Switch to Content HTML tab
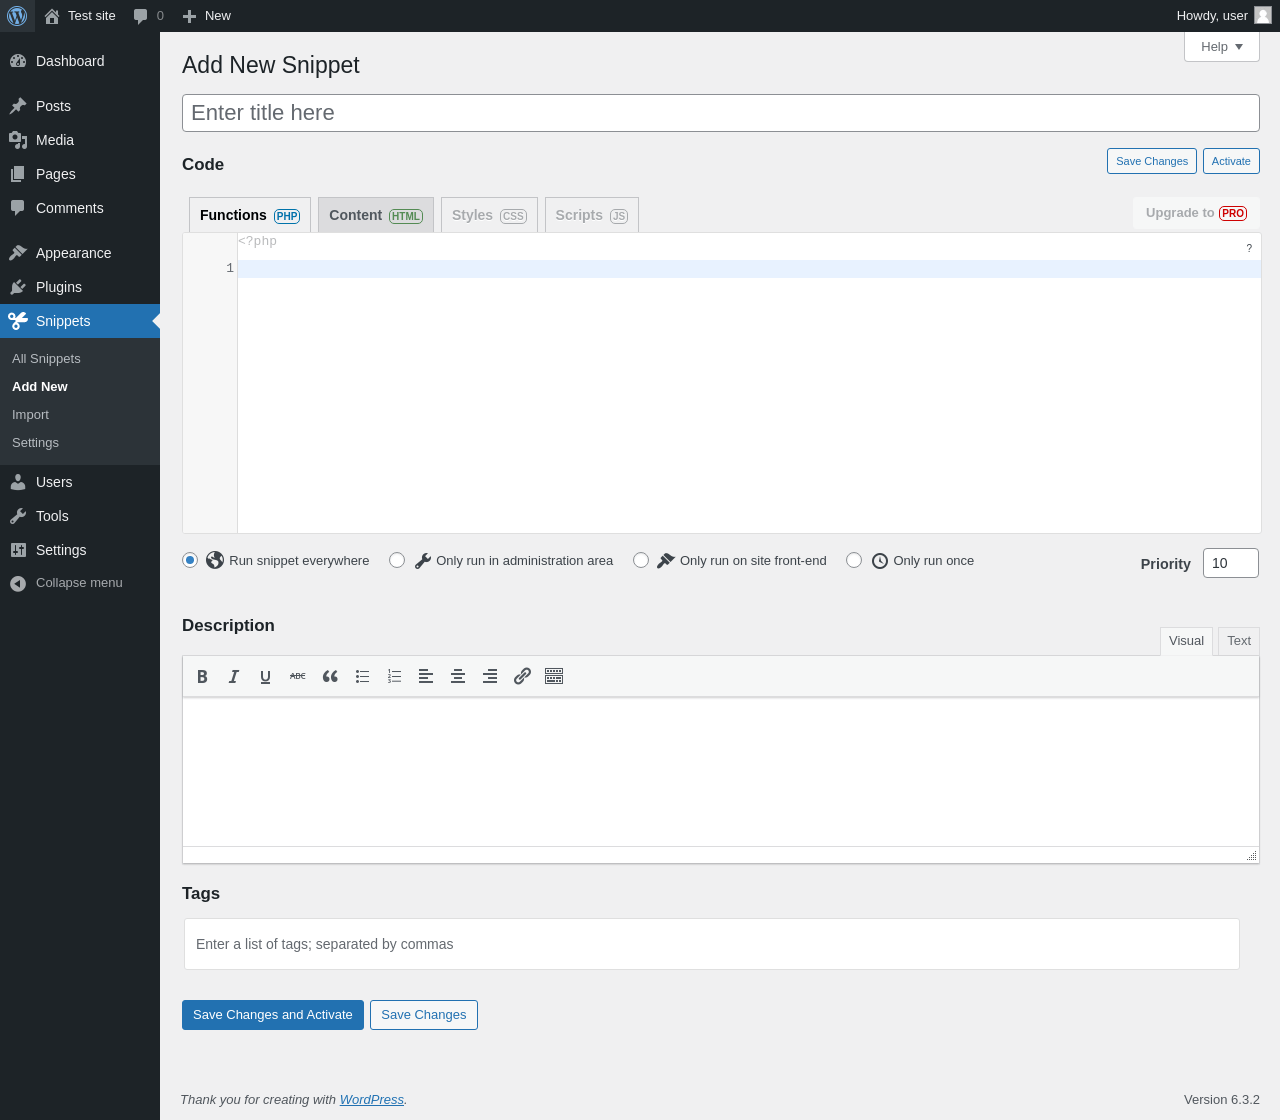1280x1120 pixels. (x=376, y=215)
